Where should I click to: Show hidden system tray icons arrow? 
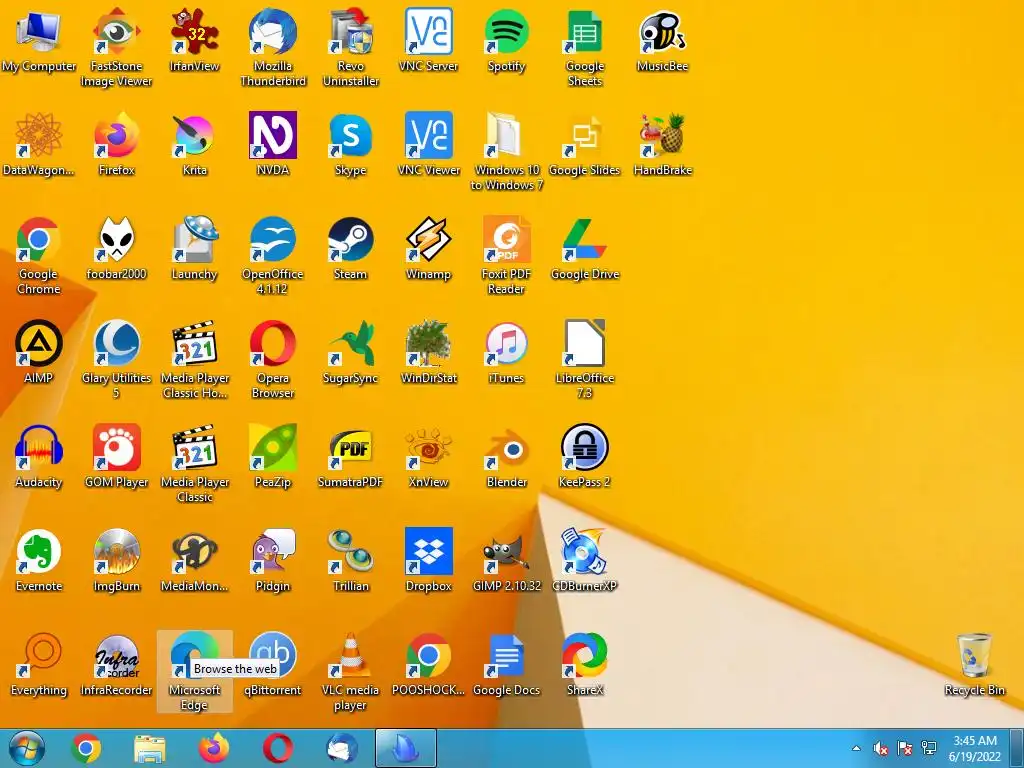856,748
